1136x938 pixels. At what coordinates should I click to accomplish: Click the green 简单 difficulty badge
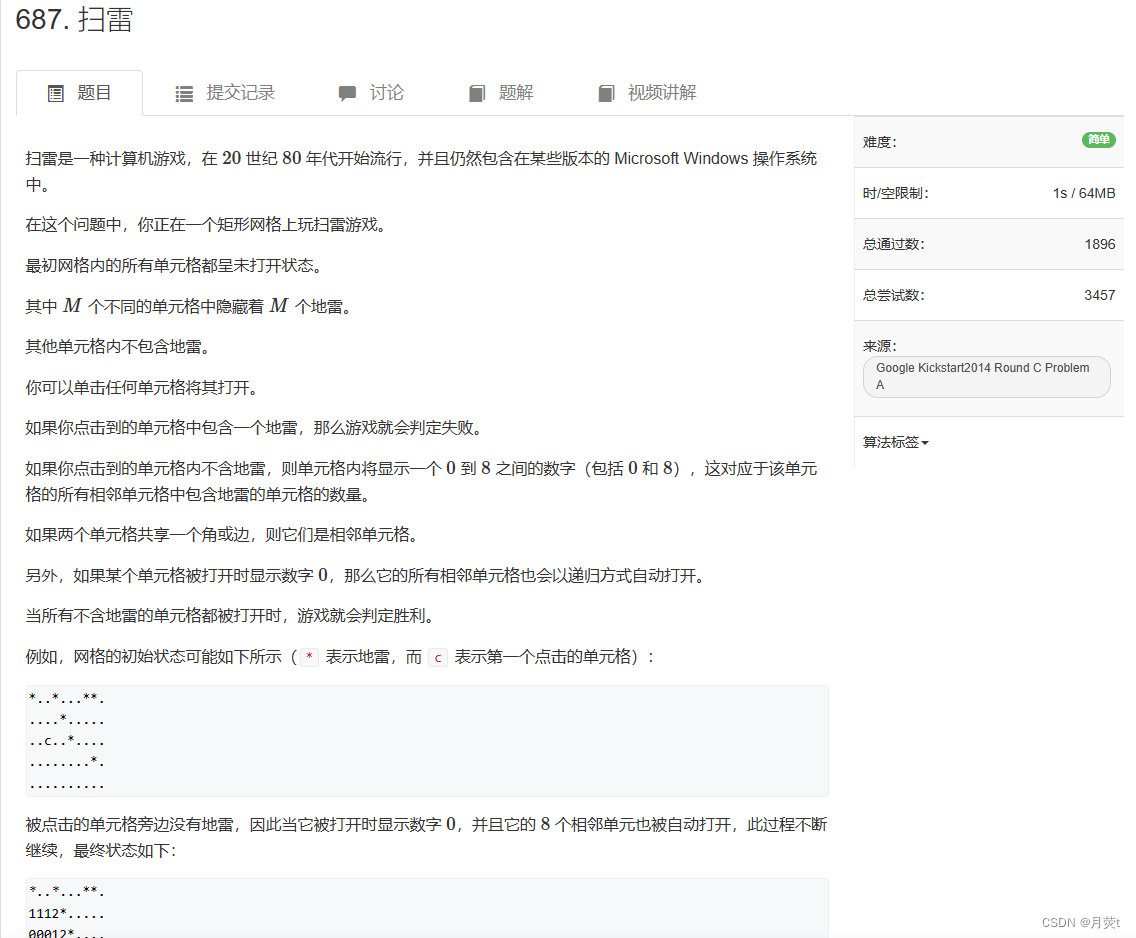pyautogui.click(x=1098, y=141)
